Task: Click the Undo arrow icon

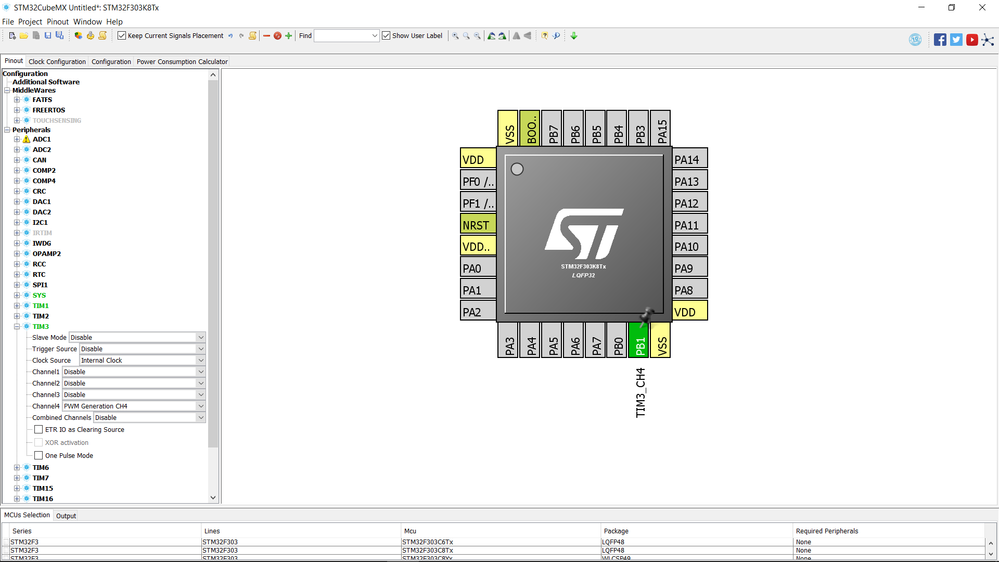Action: [x=231, y=36]
